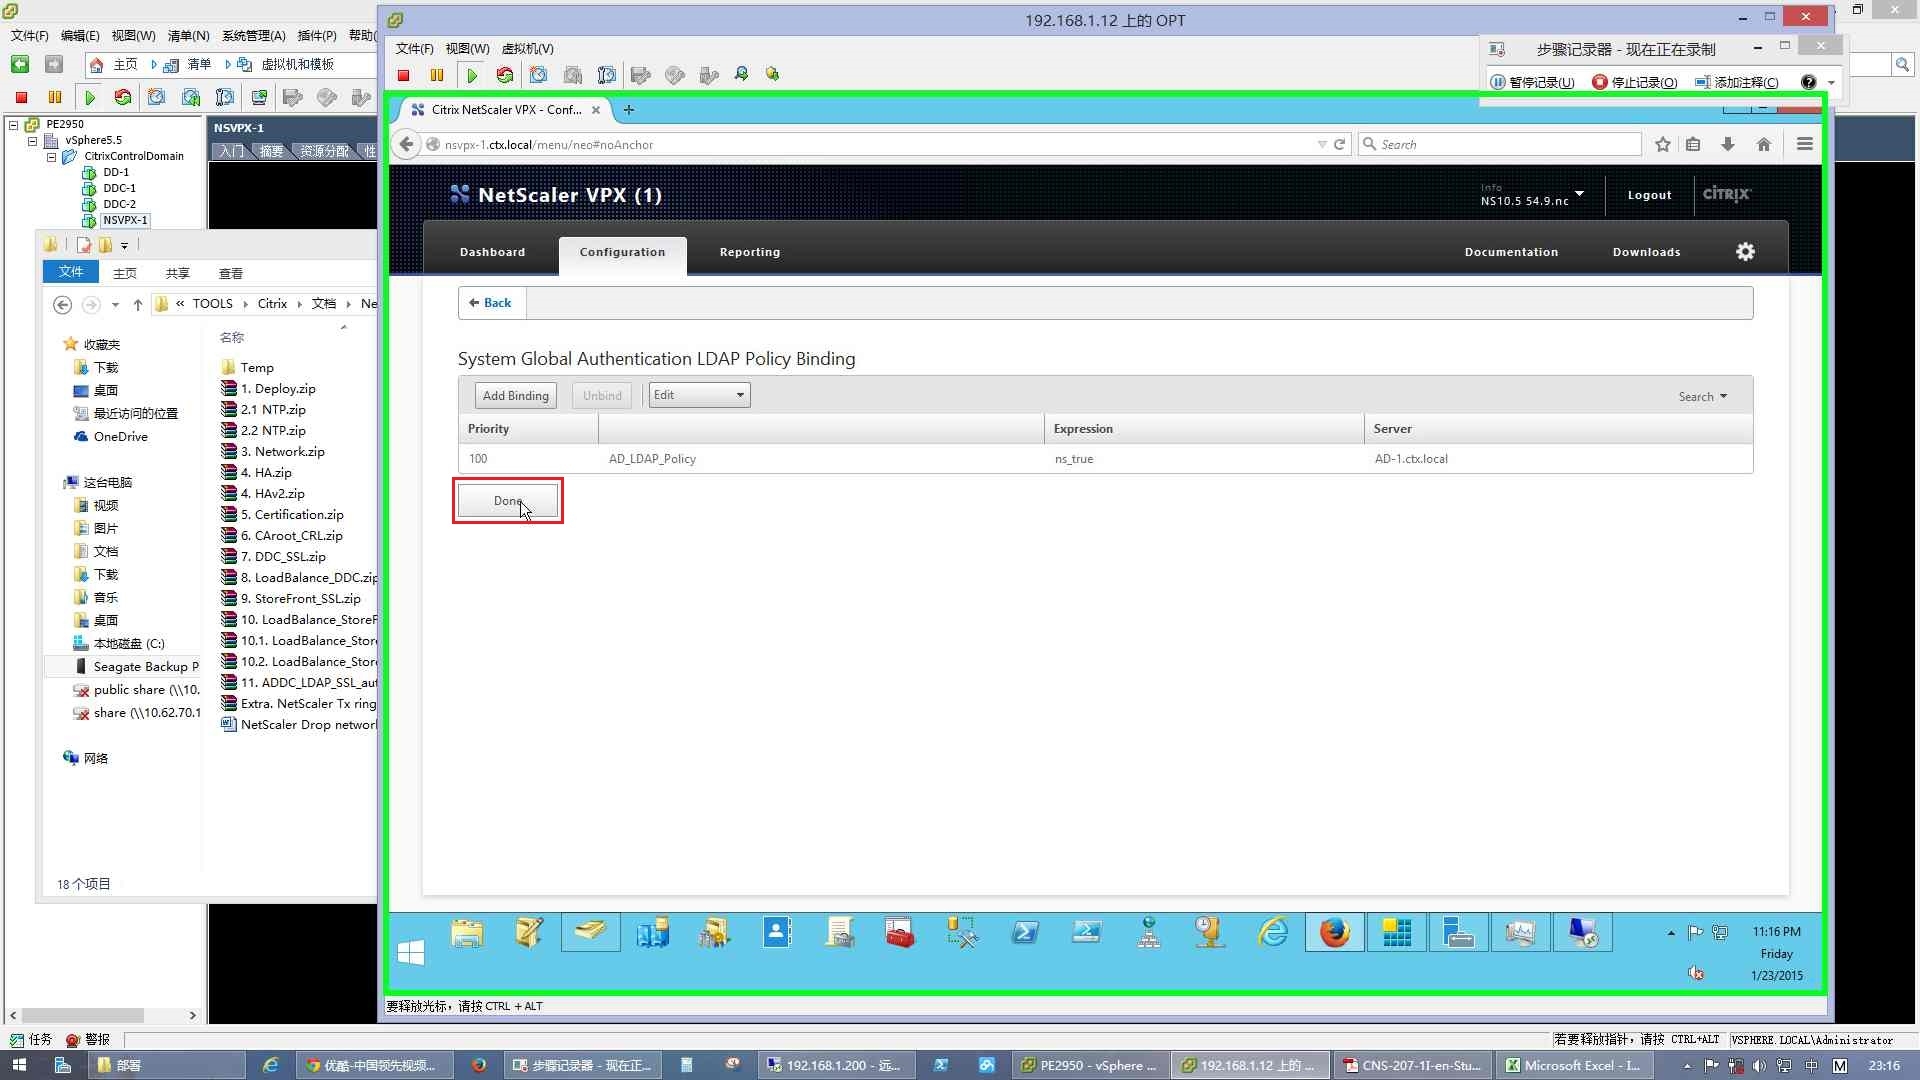1920x1080 pixels.
Task: Open URL history dropdown in address bar
Action: [1322, 144]
